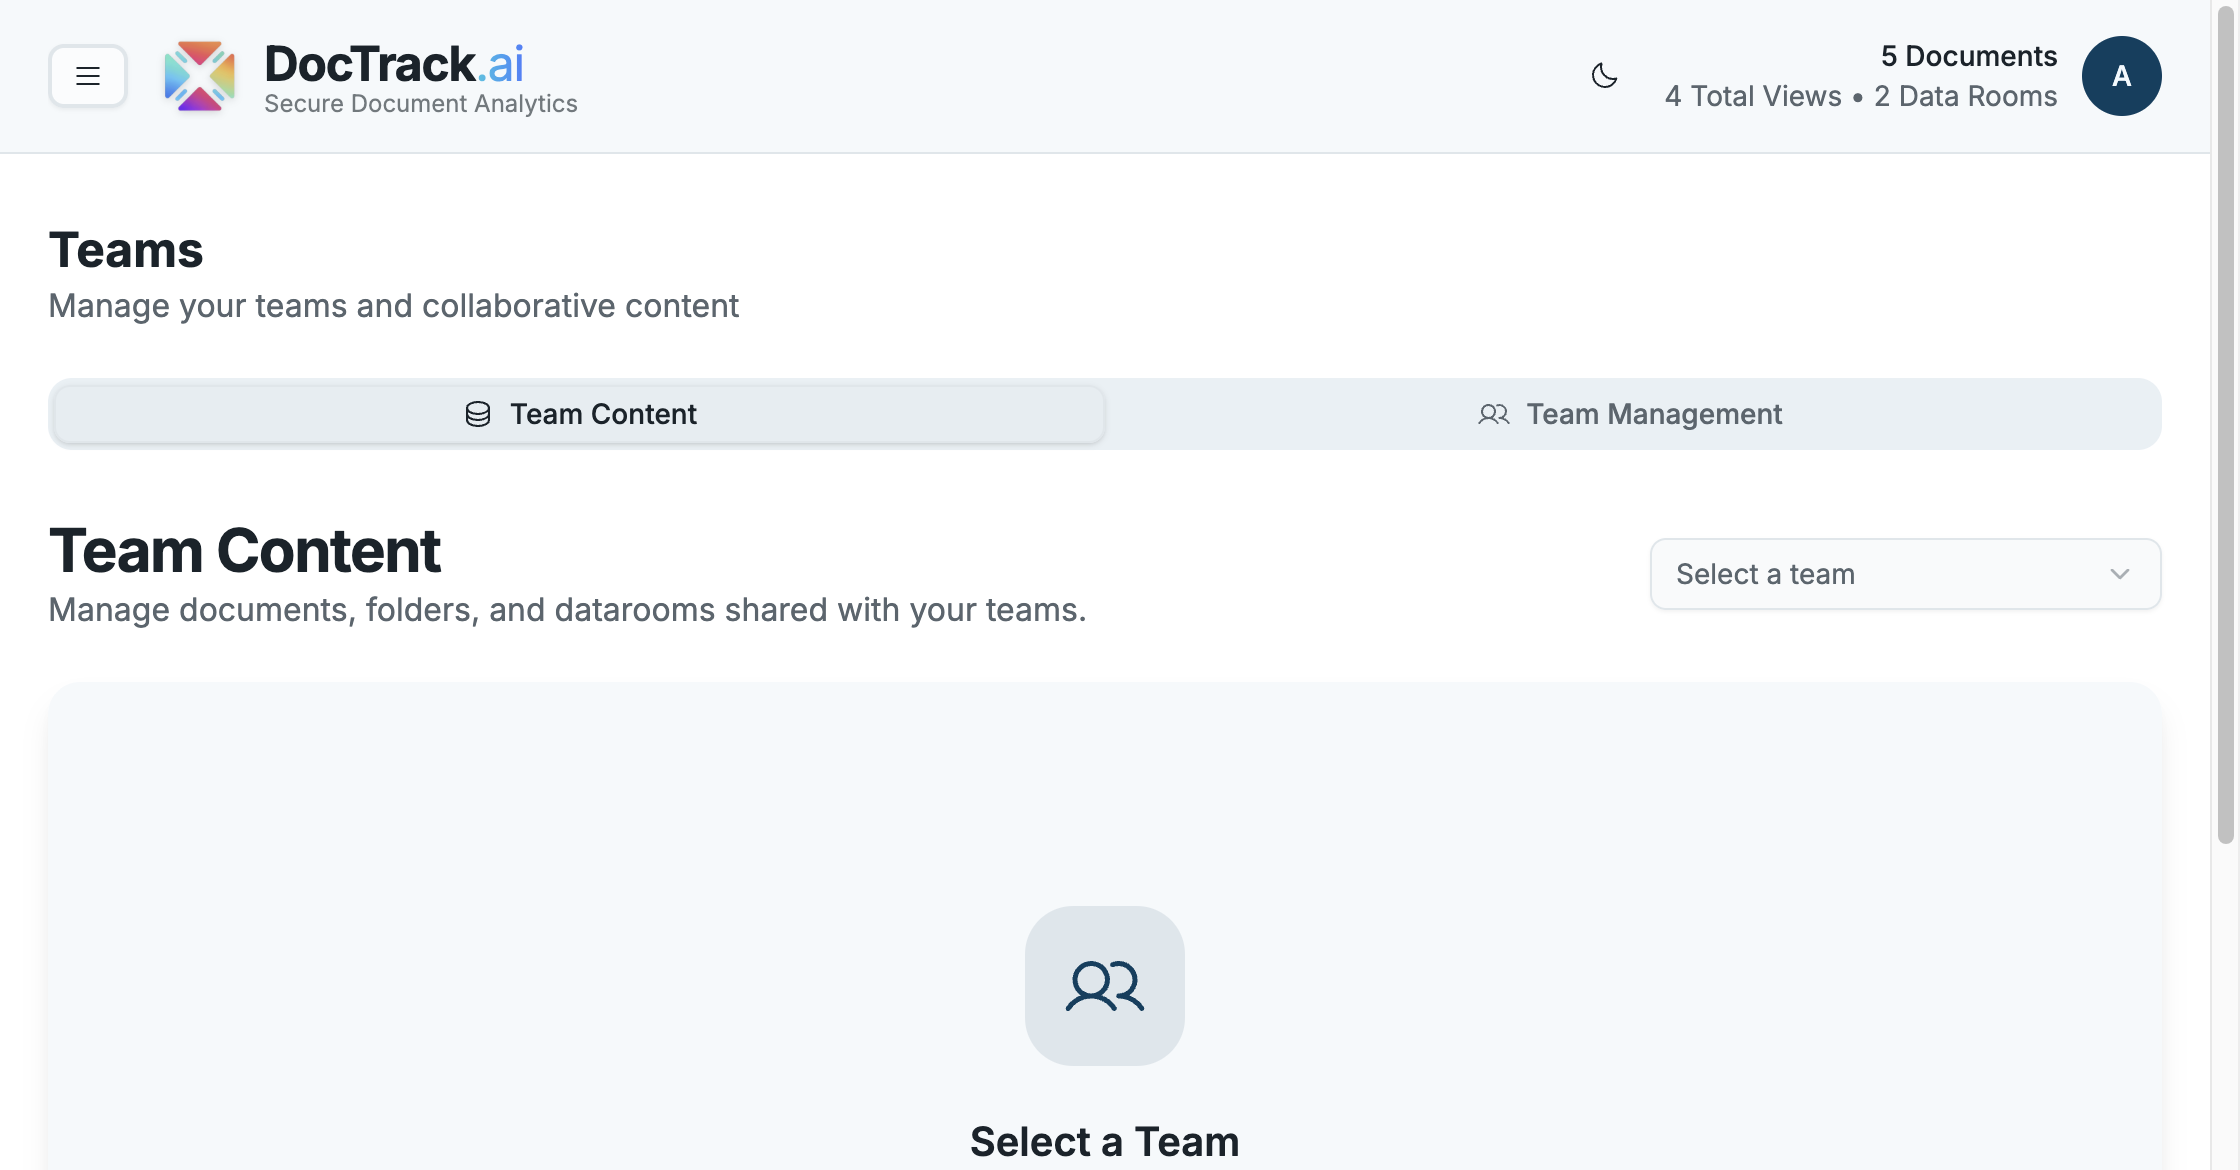
Task: Click '2 Data Rooms' stat text
Action: point(1966,96)
